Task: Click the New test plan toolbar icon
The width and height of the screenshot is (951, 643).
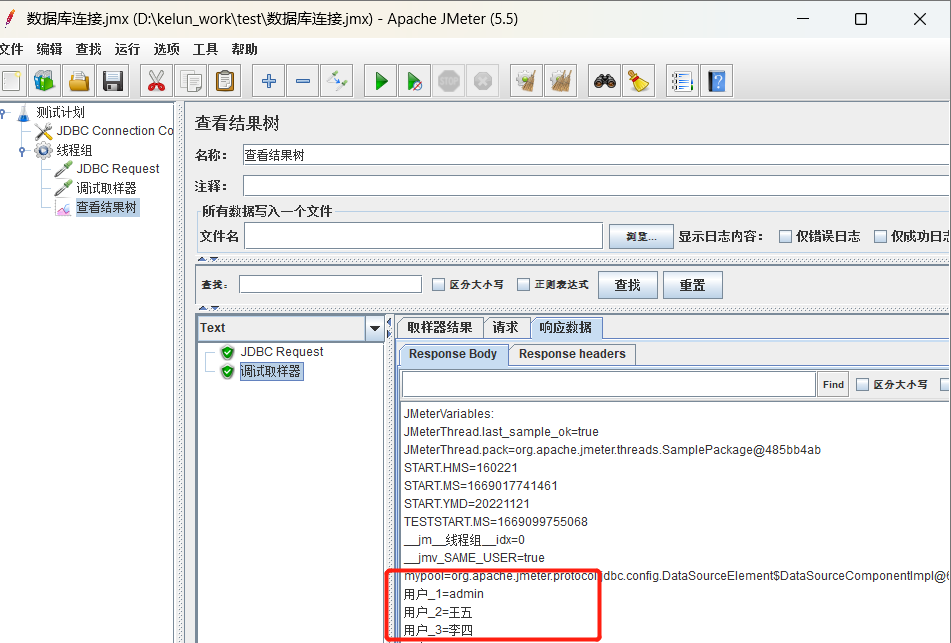Action: (11, 81)
